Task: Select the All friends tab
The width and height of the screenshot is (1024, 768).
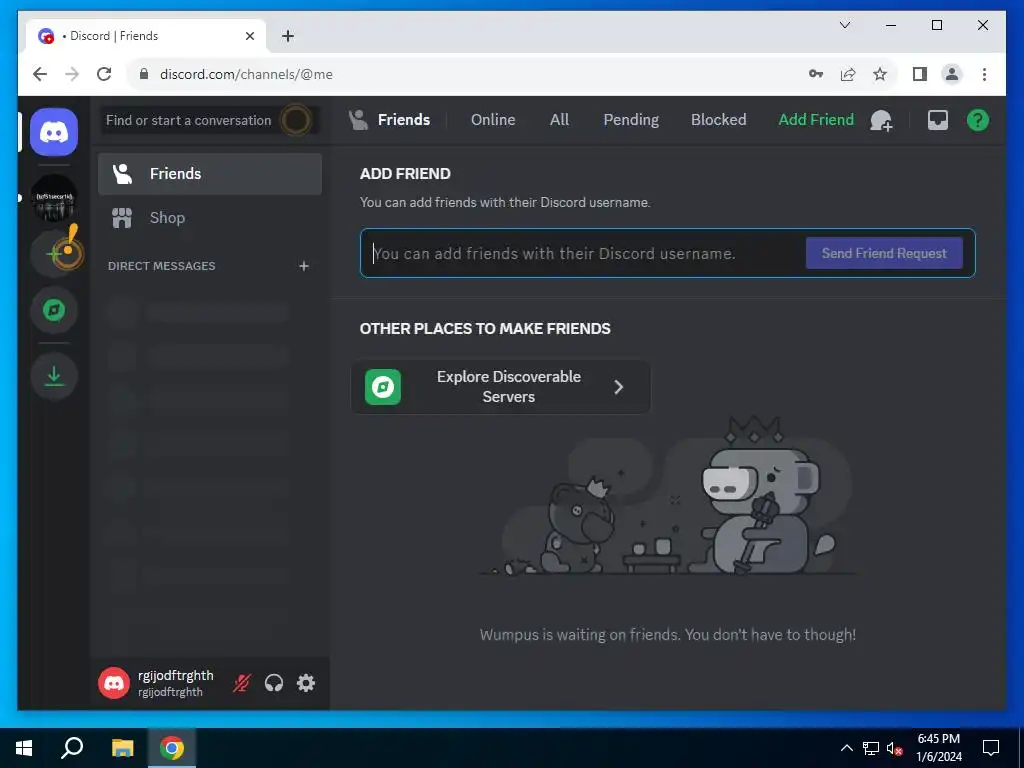Action: 559,120
